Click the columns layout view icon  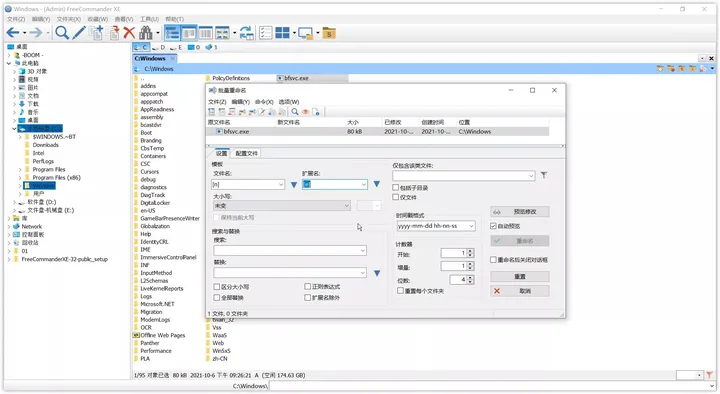(x=205, y=33)
